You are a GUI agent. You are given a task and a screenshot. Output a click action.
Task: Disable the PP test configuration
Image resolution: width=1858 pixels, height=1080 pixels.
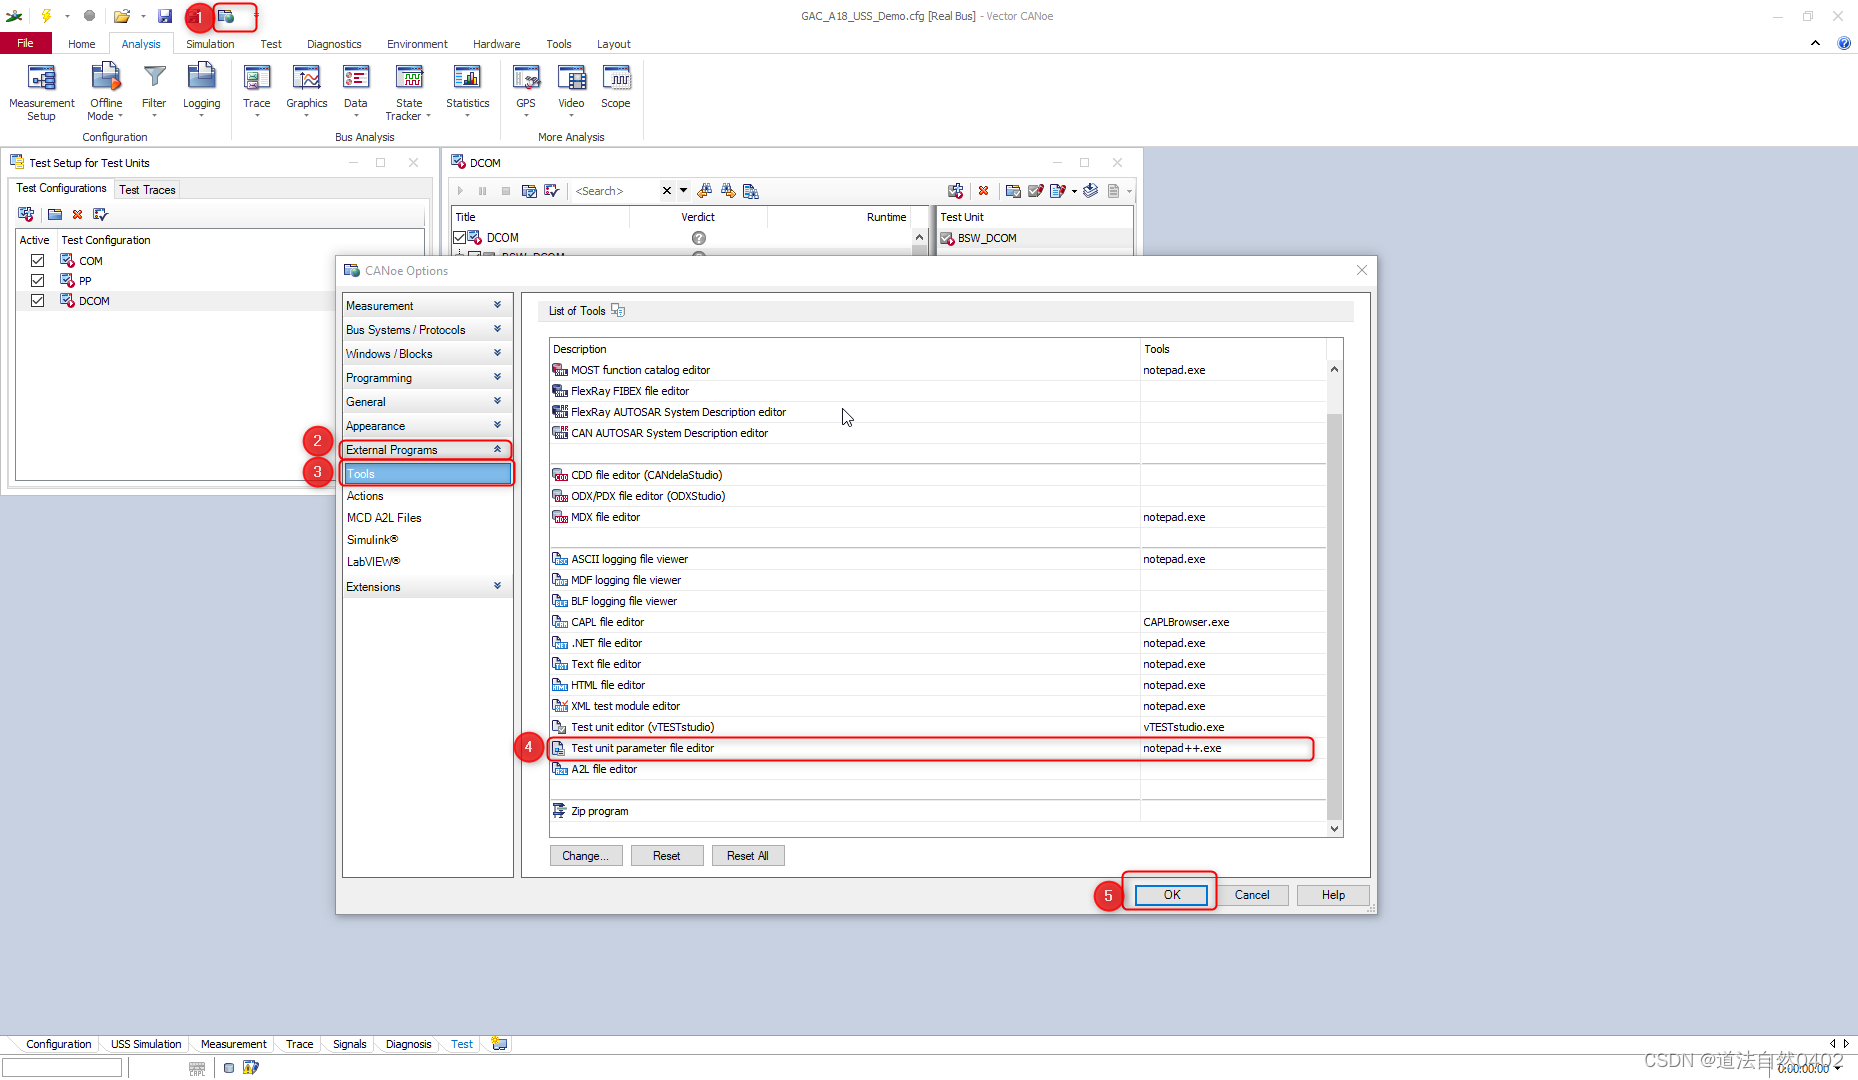pos(37,280)
